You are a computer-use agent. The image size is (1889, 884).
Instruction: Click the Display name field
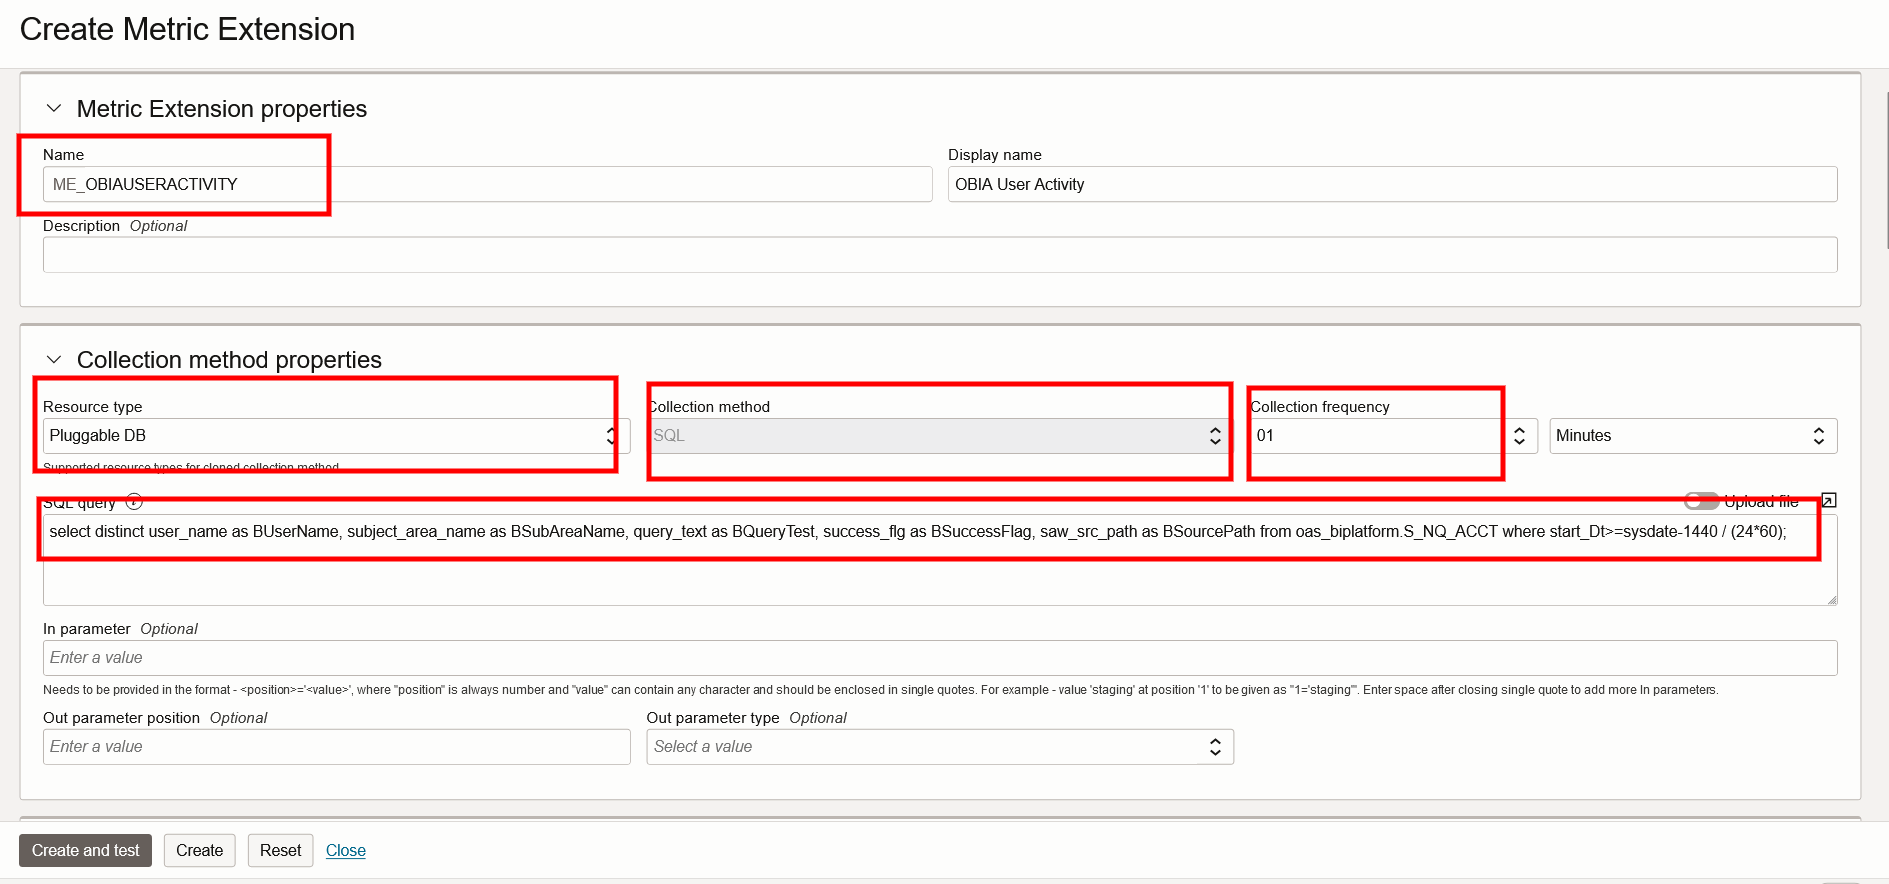[x=1392, y=184]
